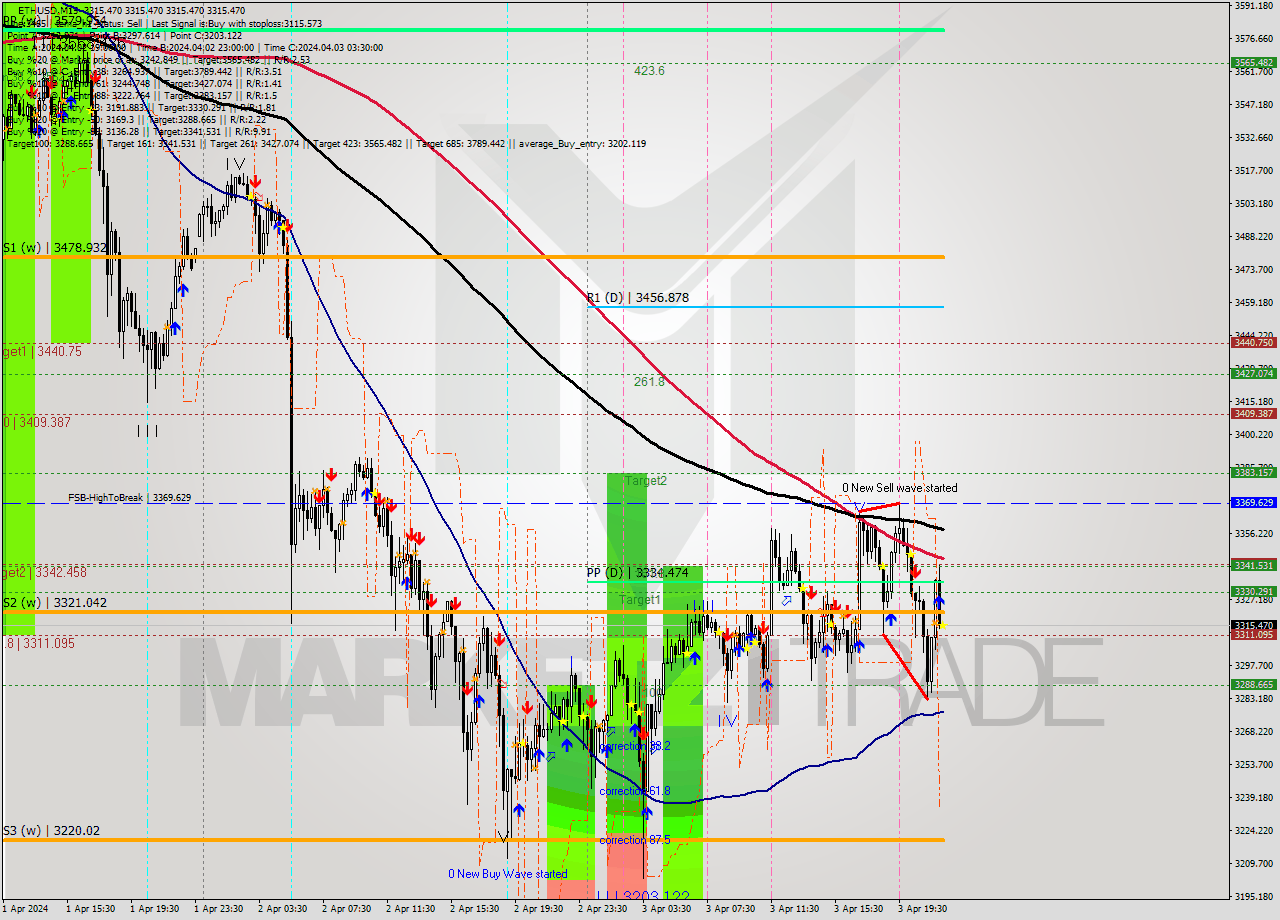Viewport: 1280px width, 920px height.
Task: Click the black 3369.629 price tag
Action: (x=1253, y=503)
